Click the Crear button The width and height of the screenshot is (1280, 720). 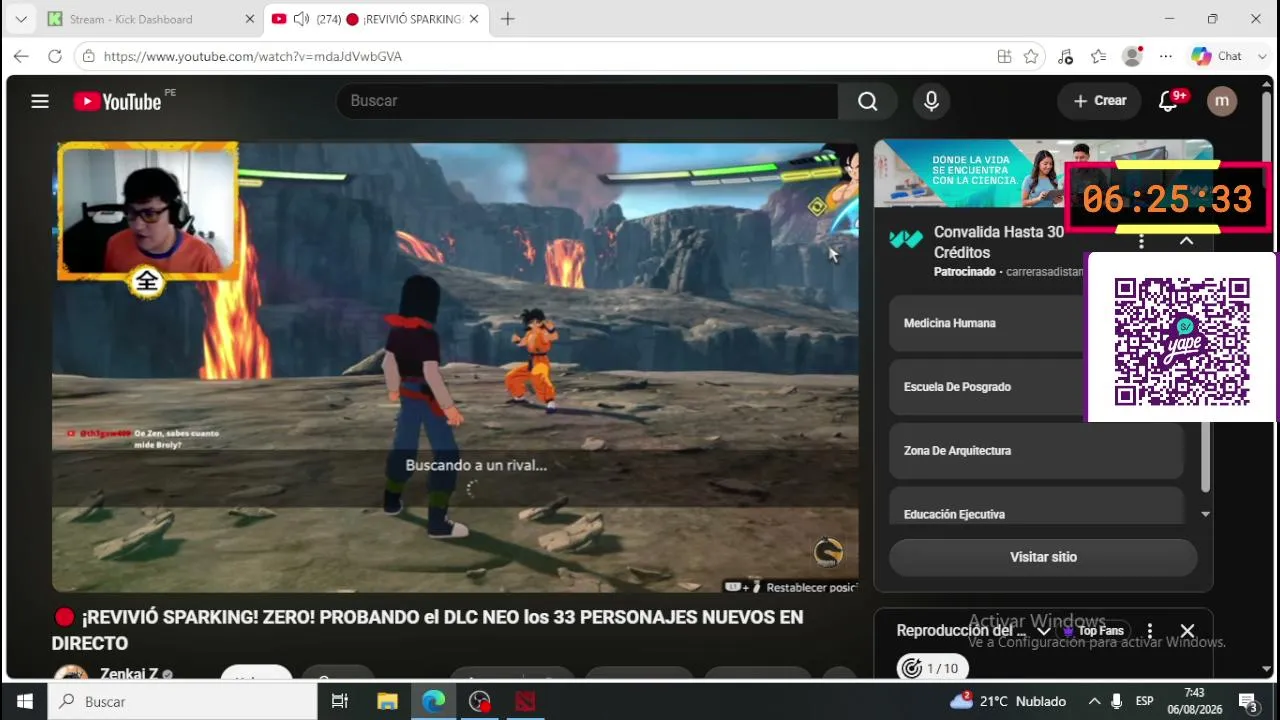click(1100, 101)
